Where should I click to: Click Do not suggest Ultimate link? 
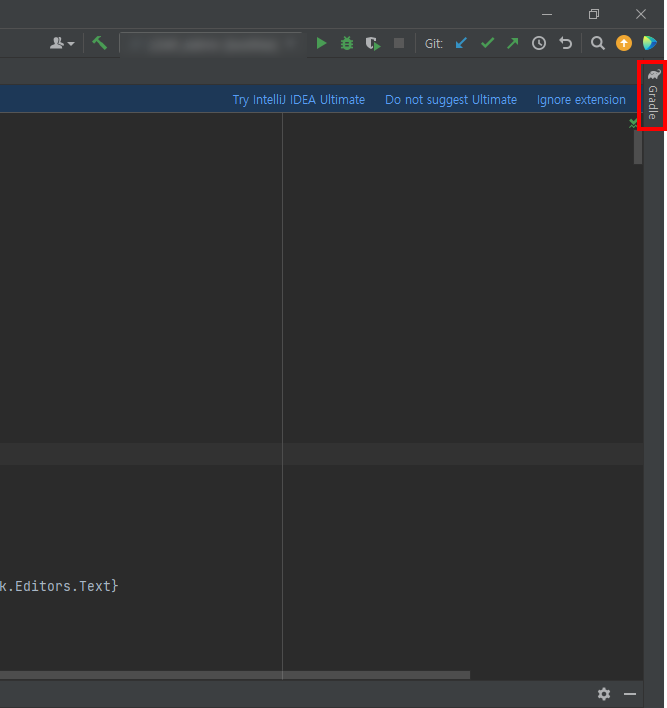451,100
